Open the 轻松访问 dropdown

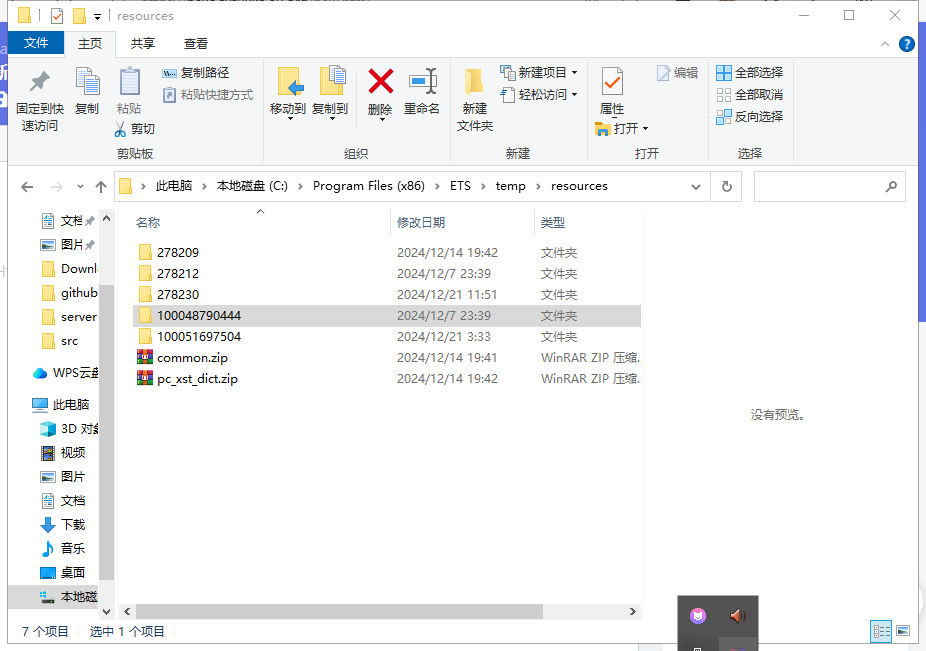pyautogui.click(x=575, y=95)
